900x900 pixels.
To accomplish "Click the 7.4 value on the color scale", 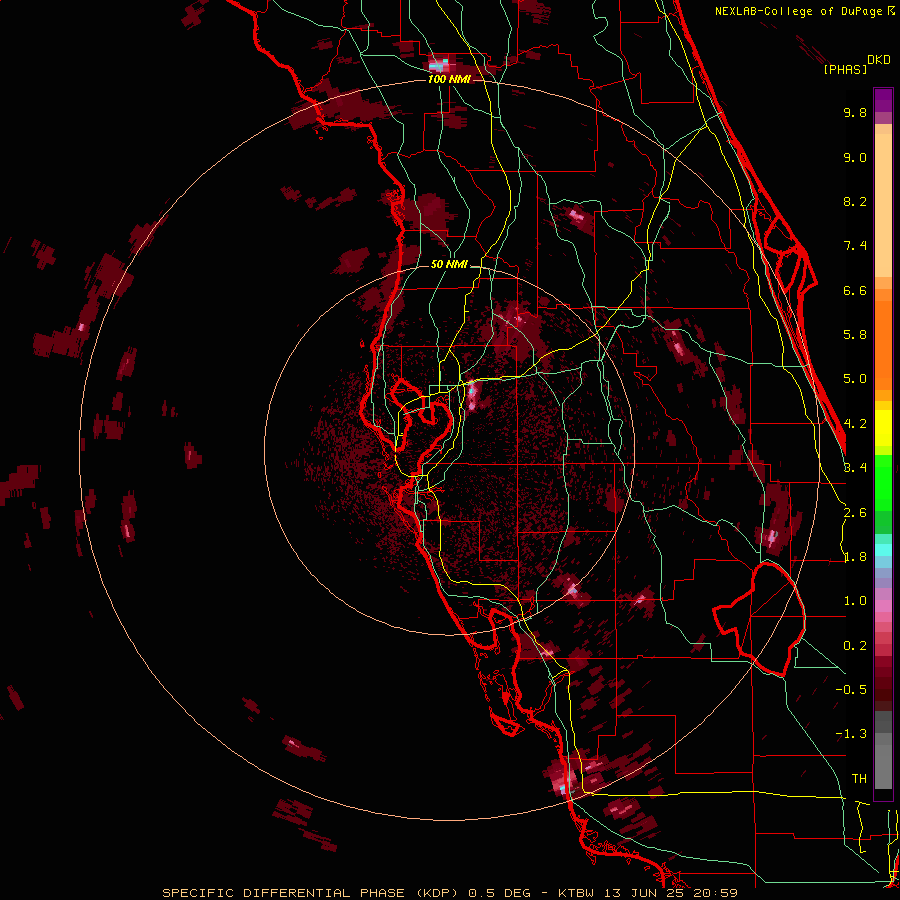I will pos(855,246).
